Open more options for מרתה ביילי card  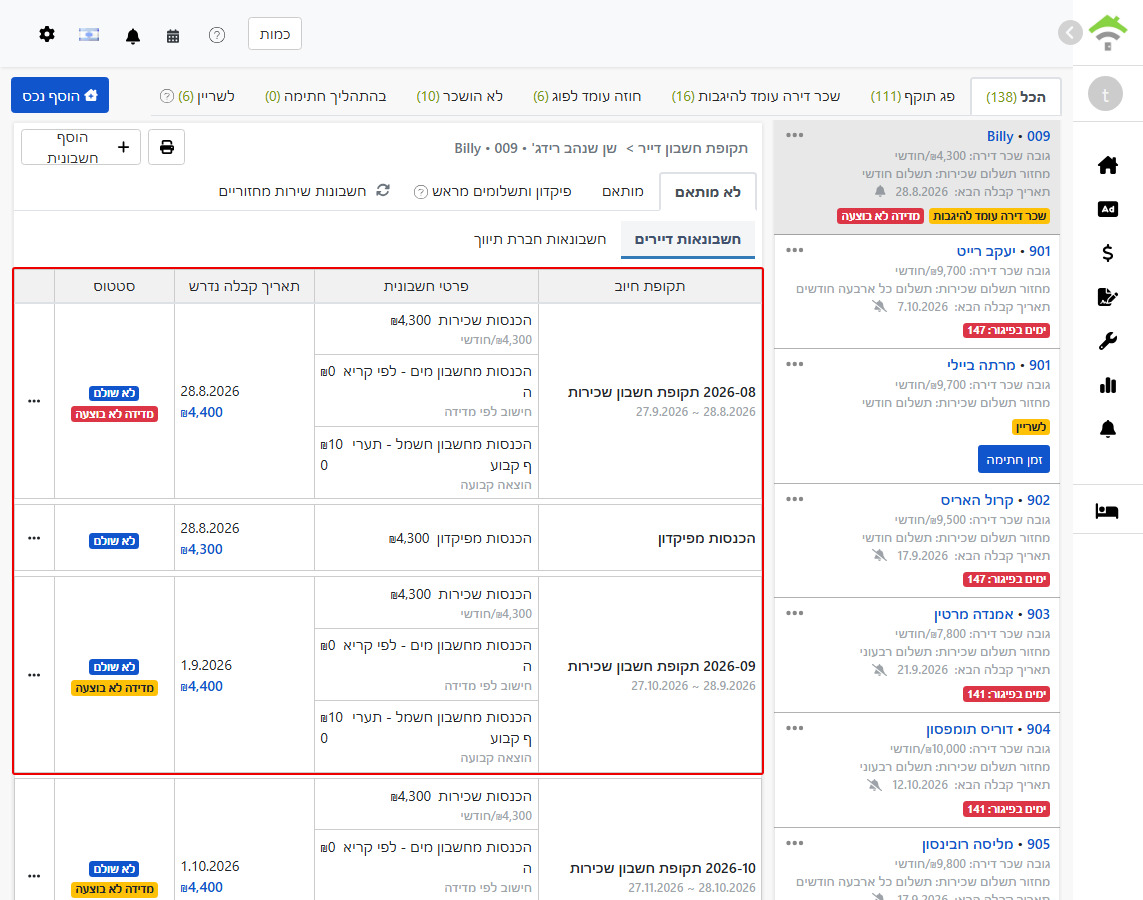click(795, 364)
